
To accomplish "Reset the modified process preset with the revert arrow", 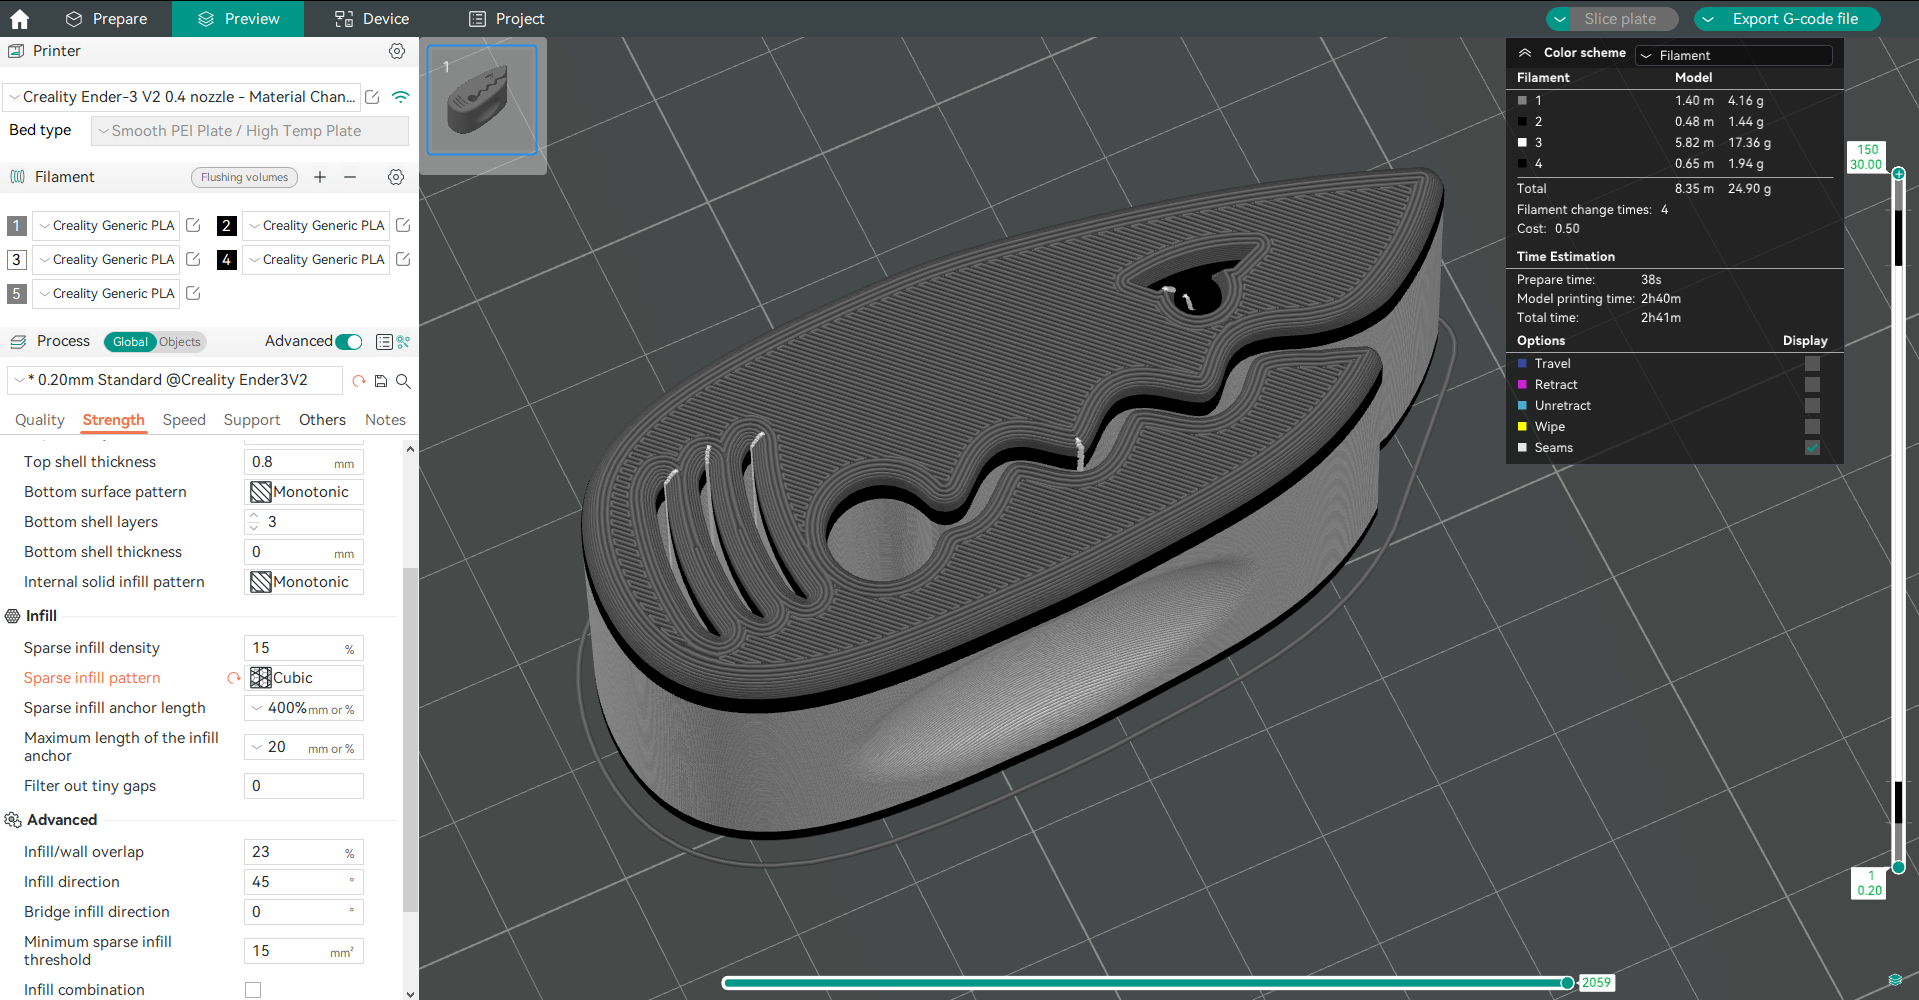I will click(359, 381).
